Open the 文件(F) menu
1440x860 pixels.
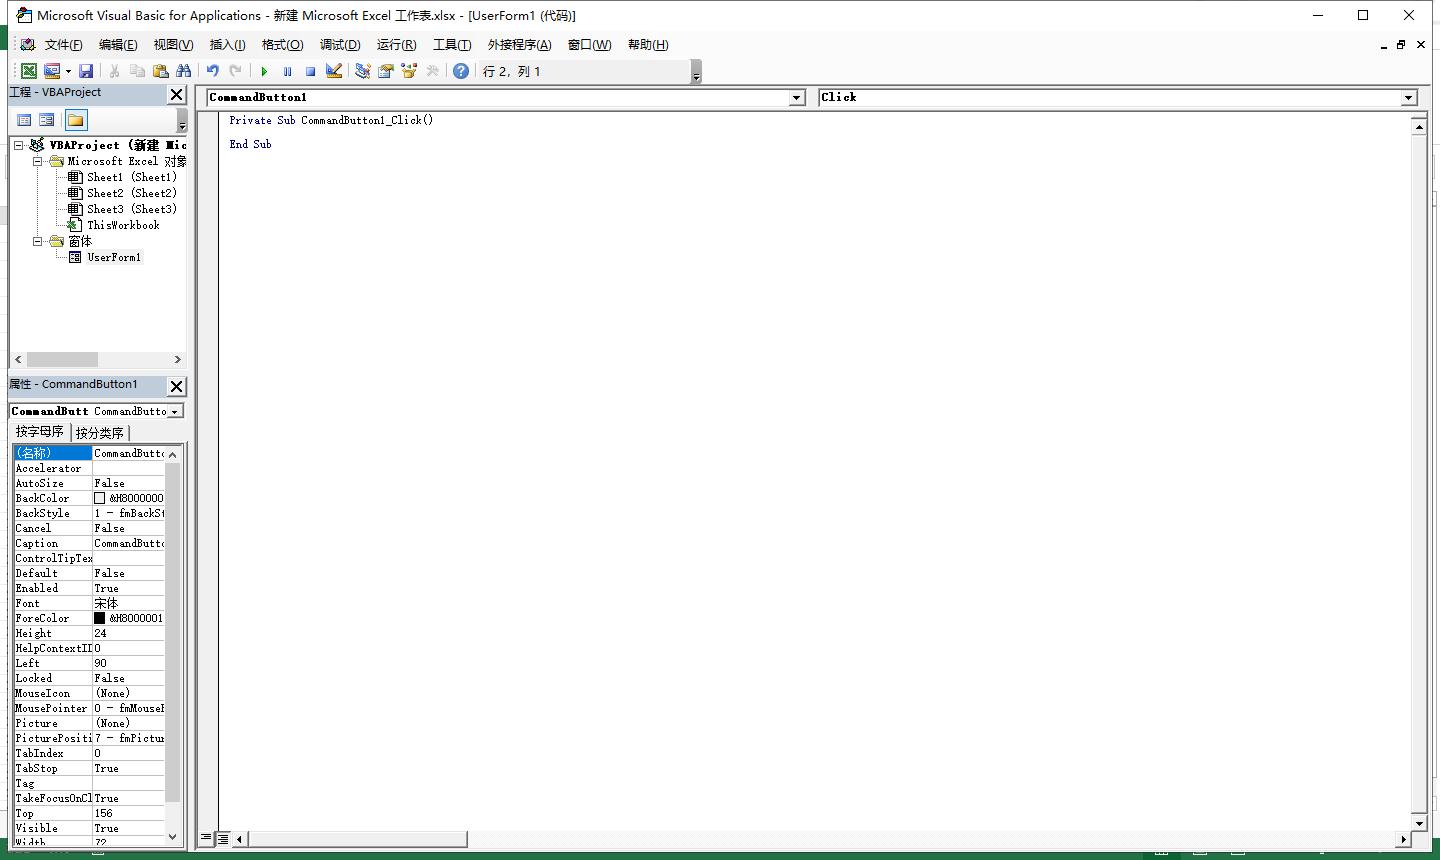63,45
